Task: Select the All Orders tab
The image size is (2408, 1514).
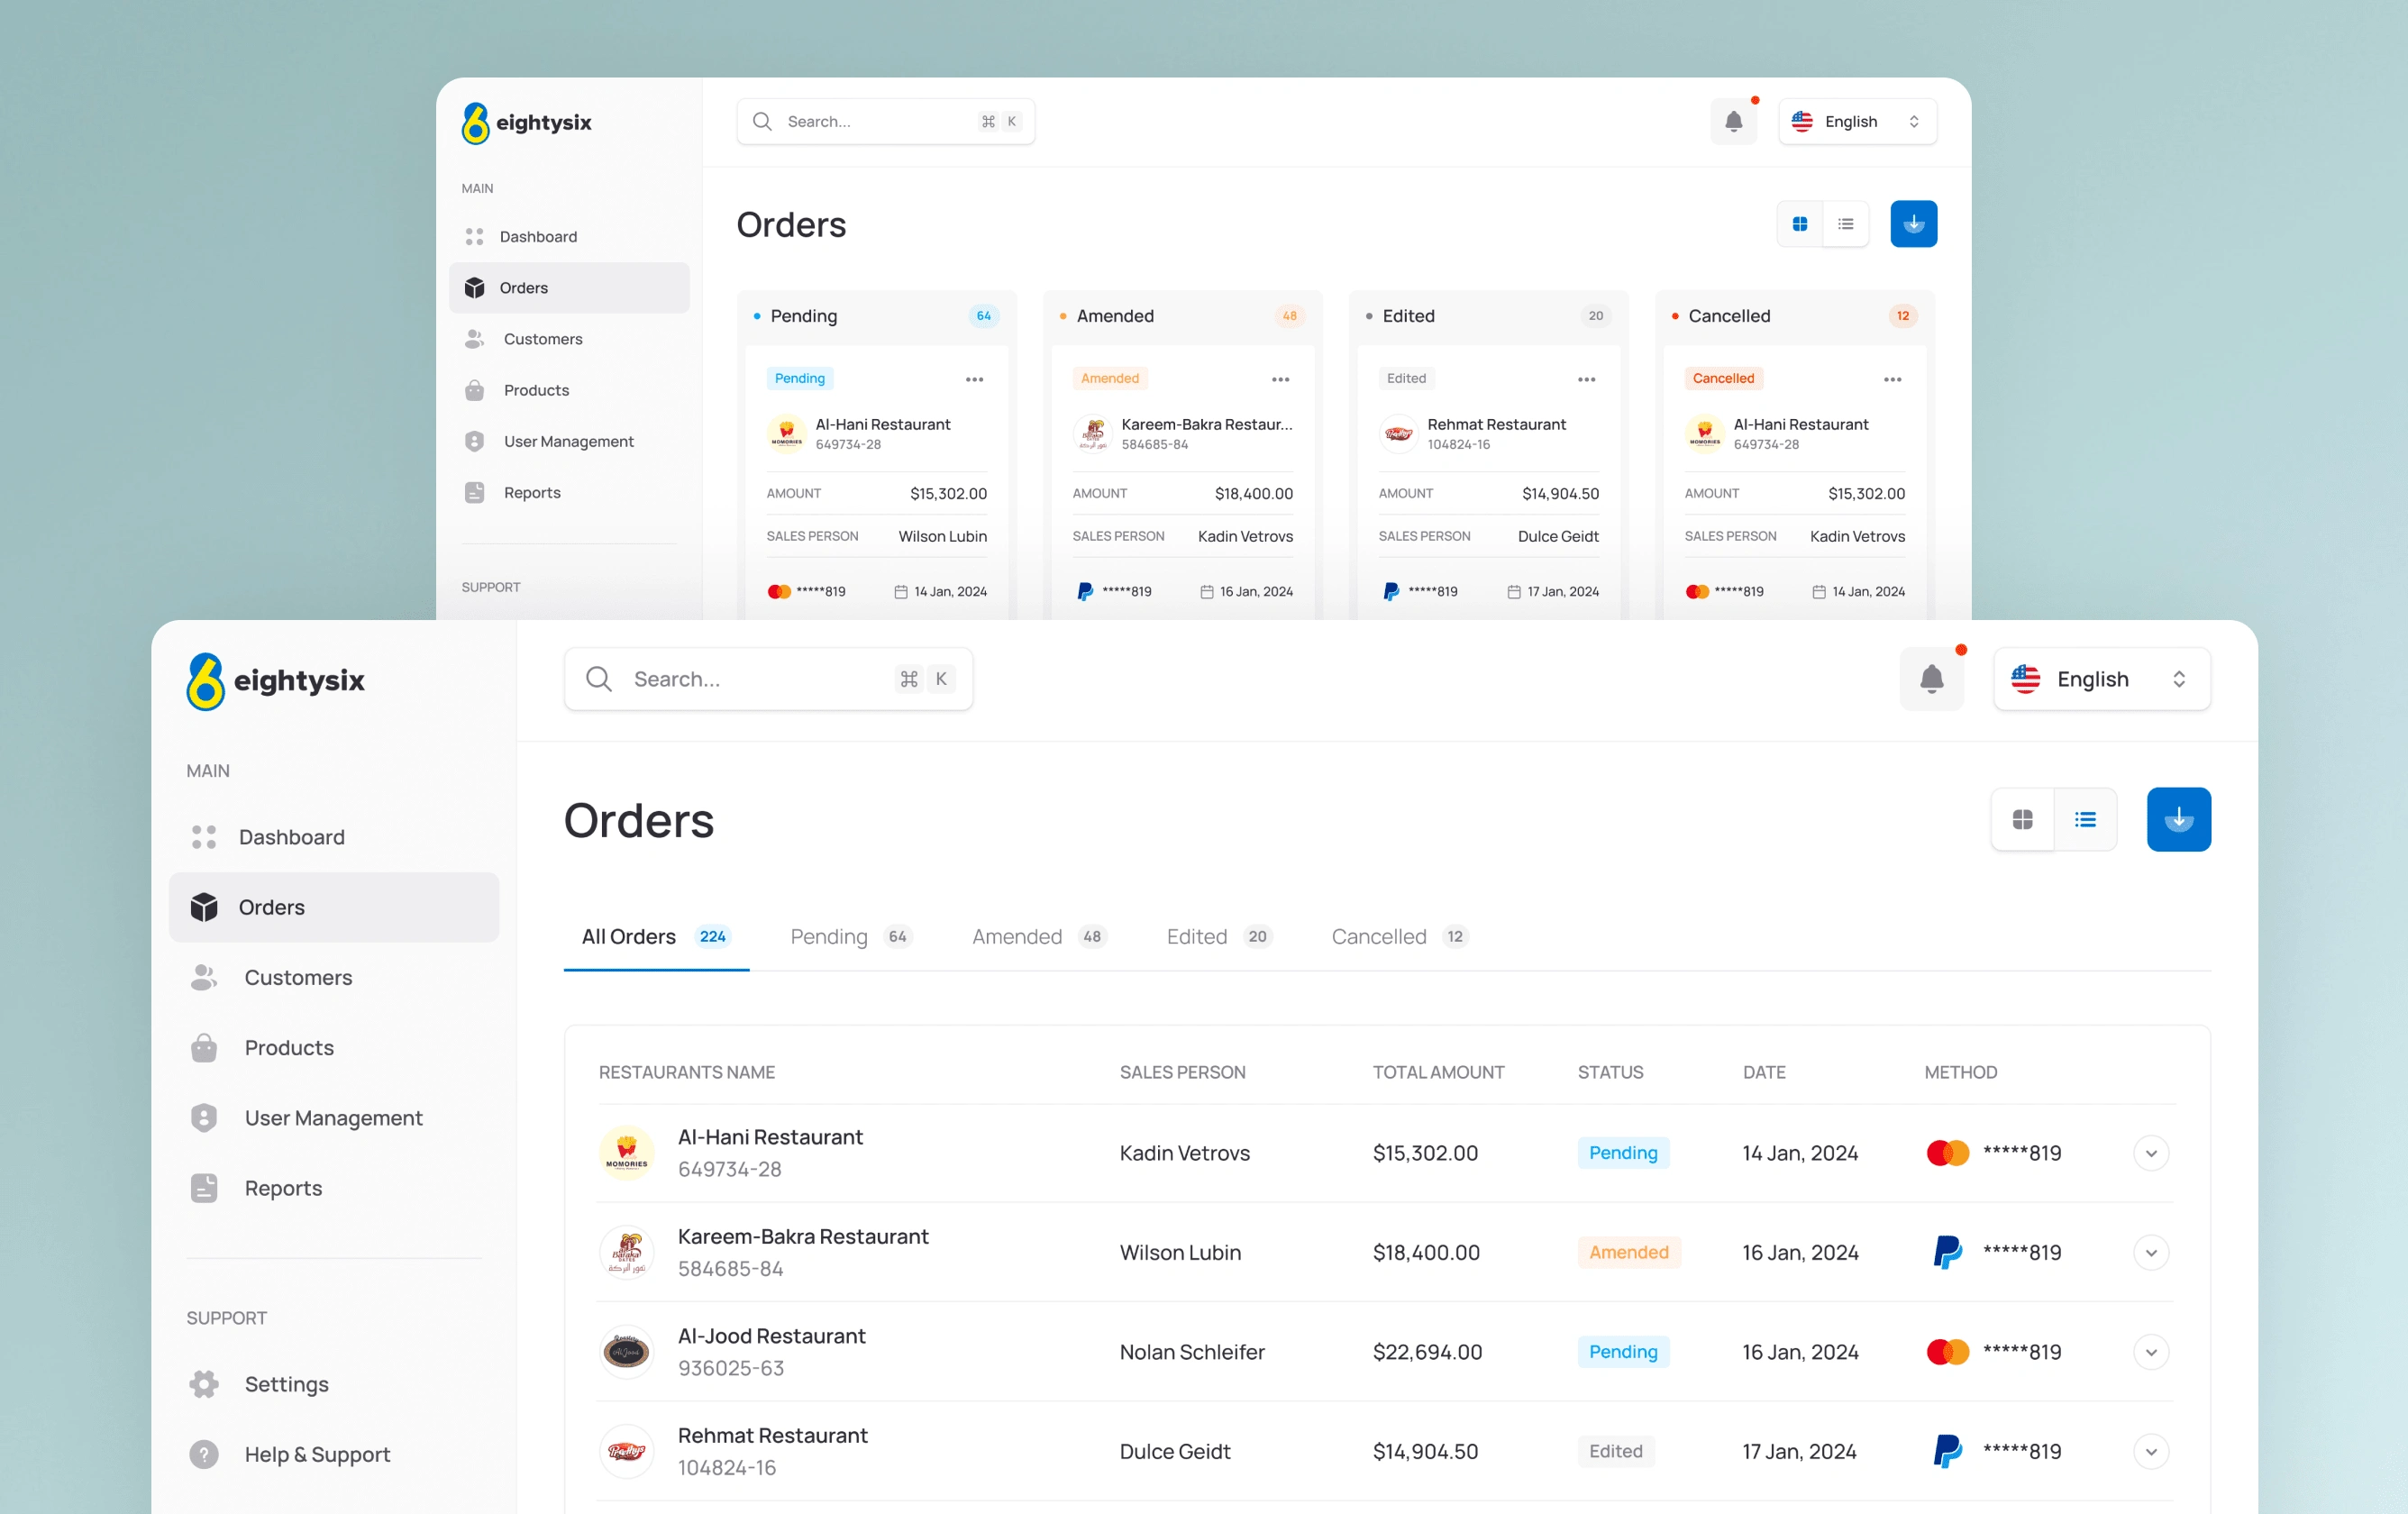Action: click(656, 937)
